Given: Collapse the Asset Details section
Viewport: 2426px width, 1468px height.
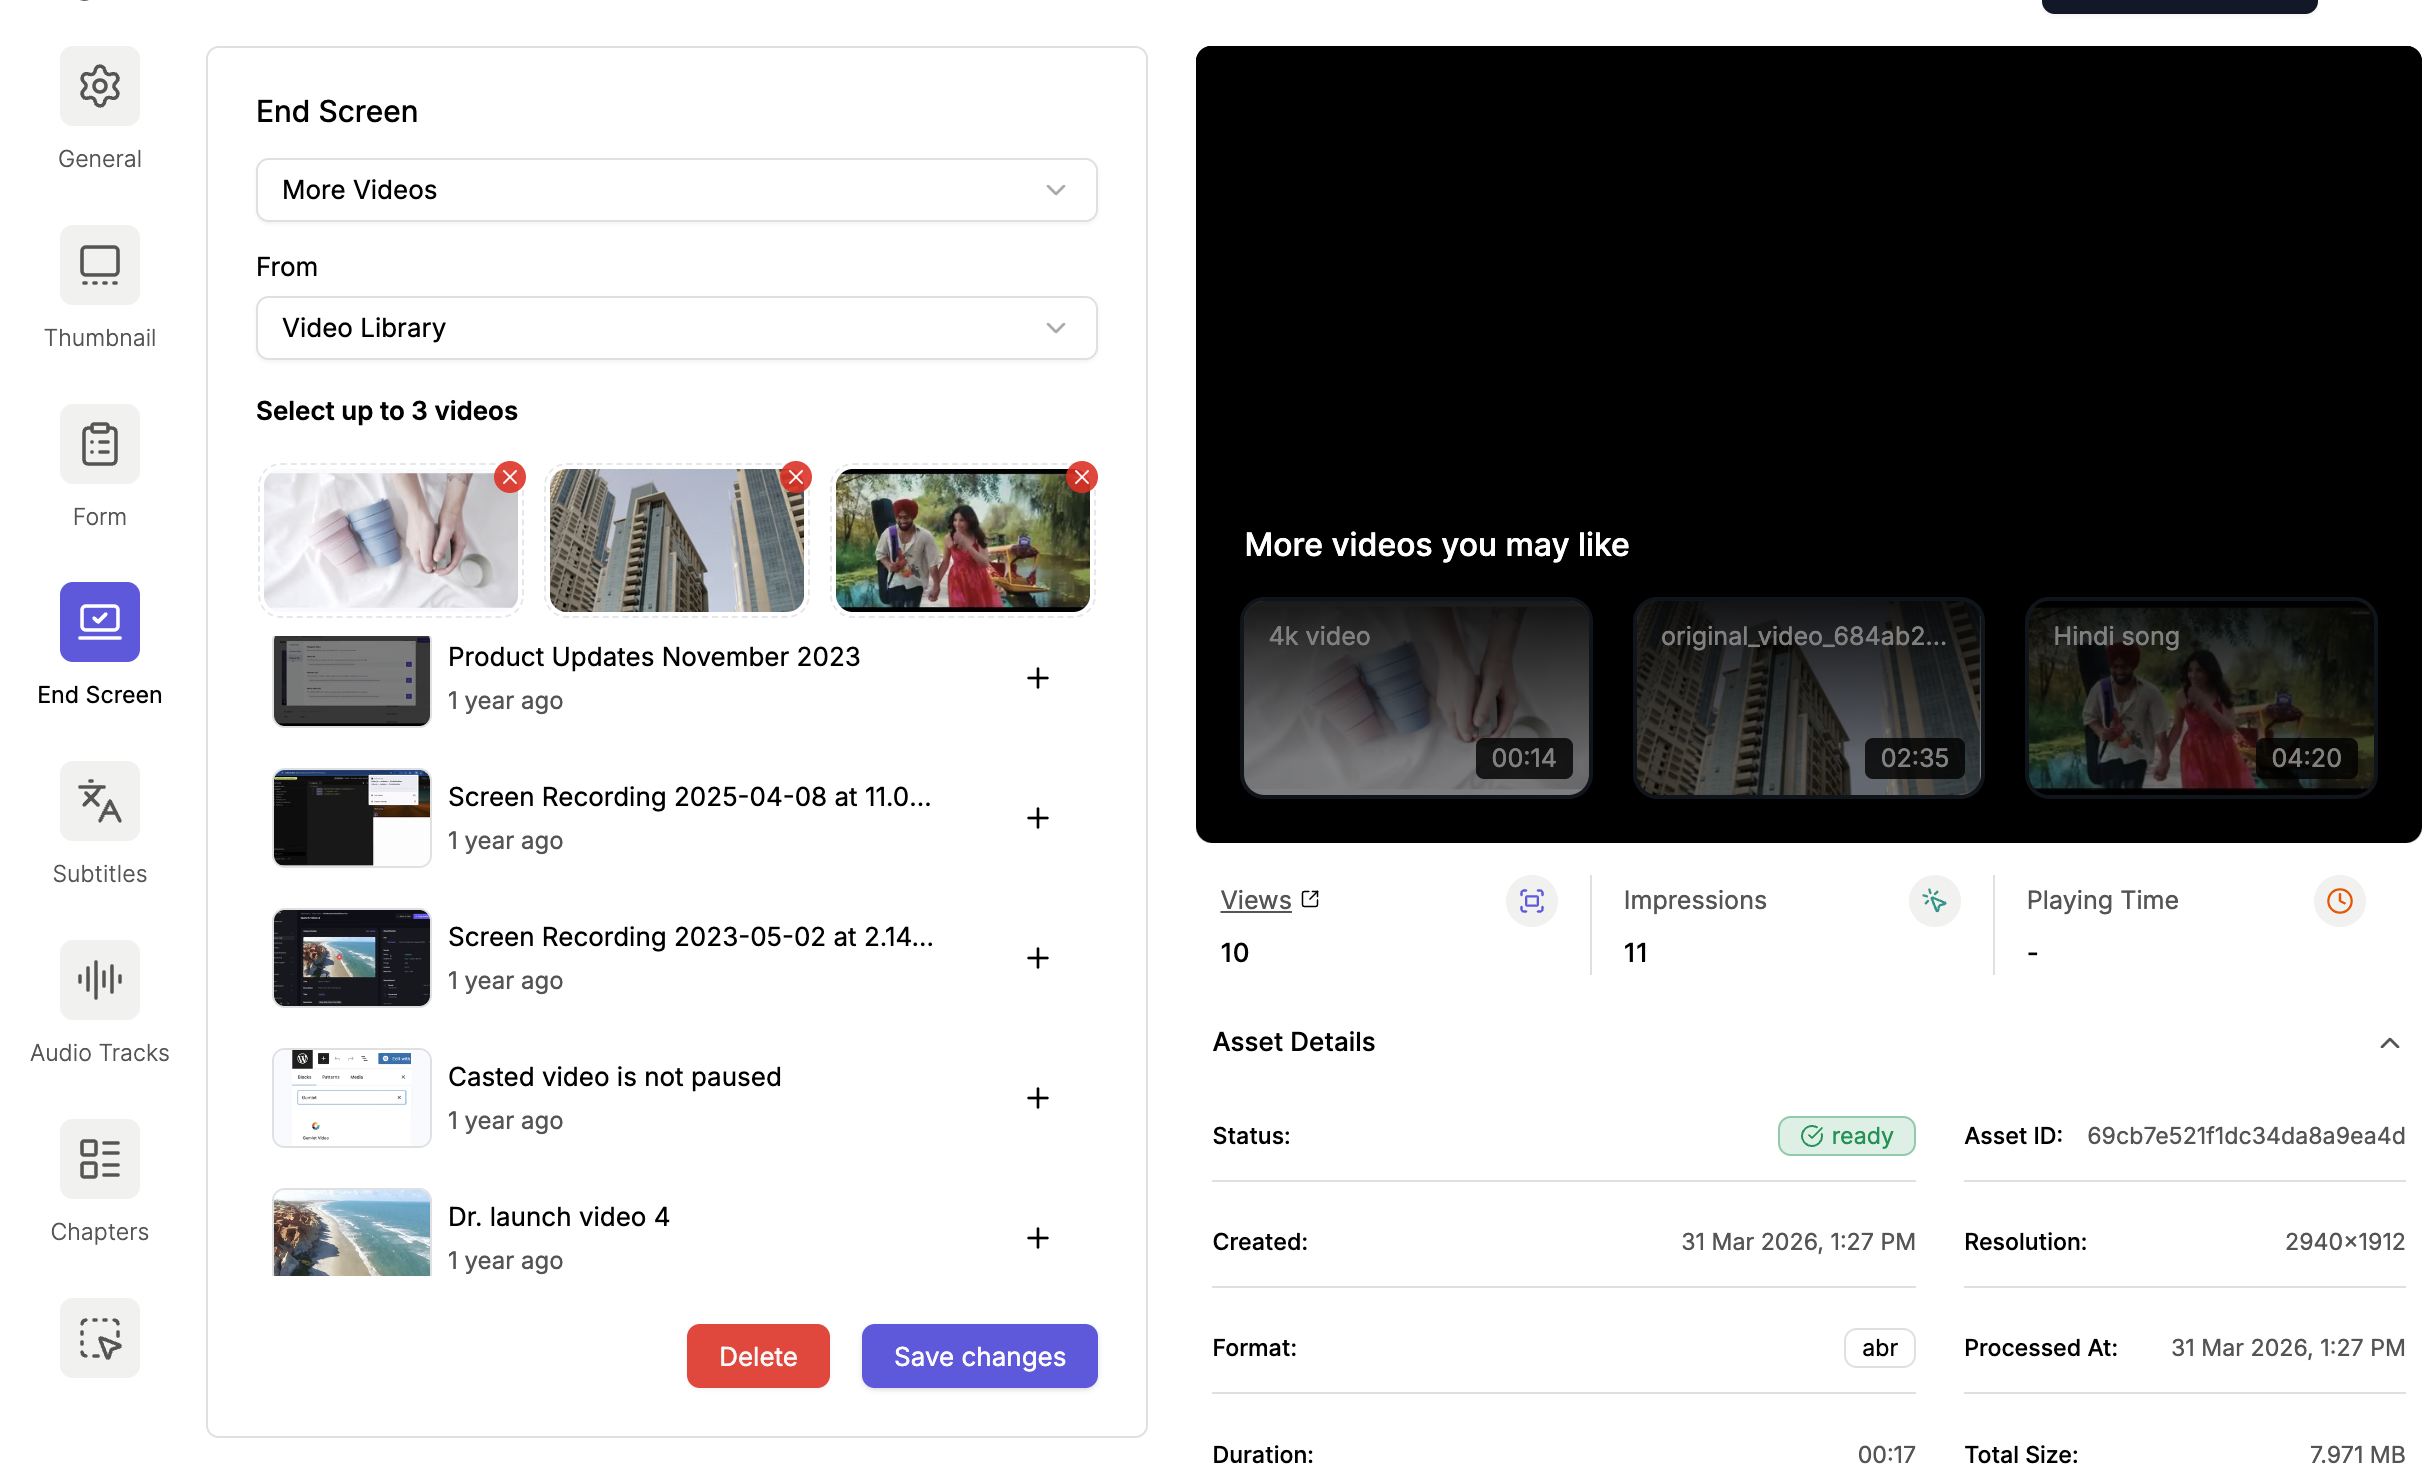Looking at the screenshot, I should click(x=2389, y=1043).
